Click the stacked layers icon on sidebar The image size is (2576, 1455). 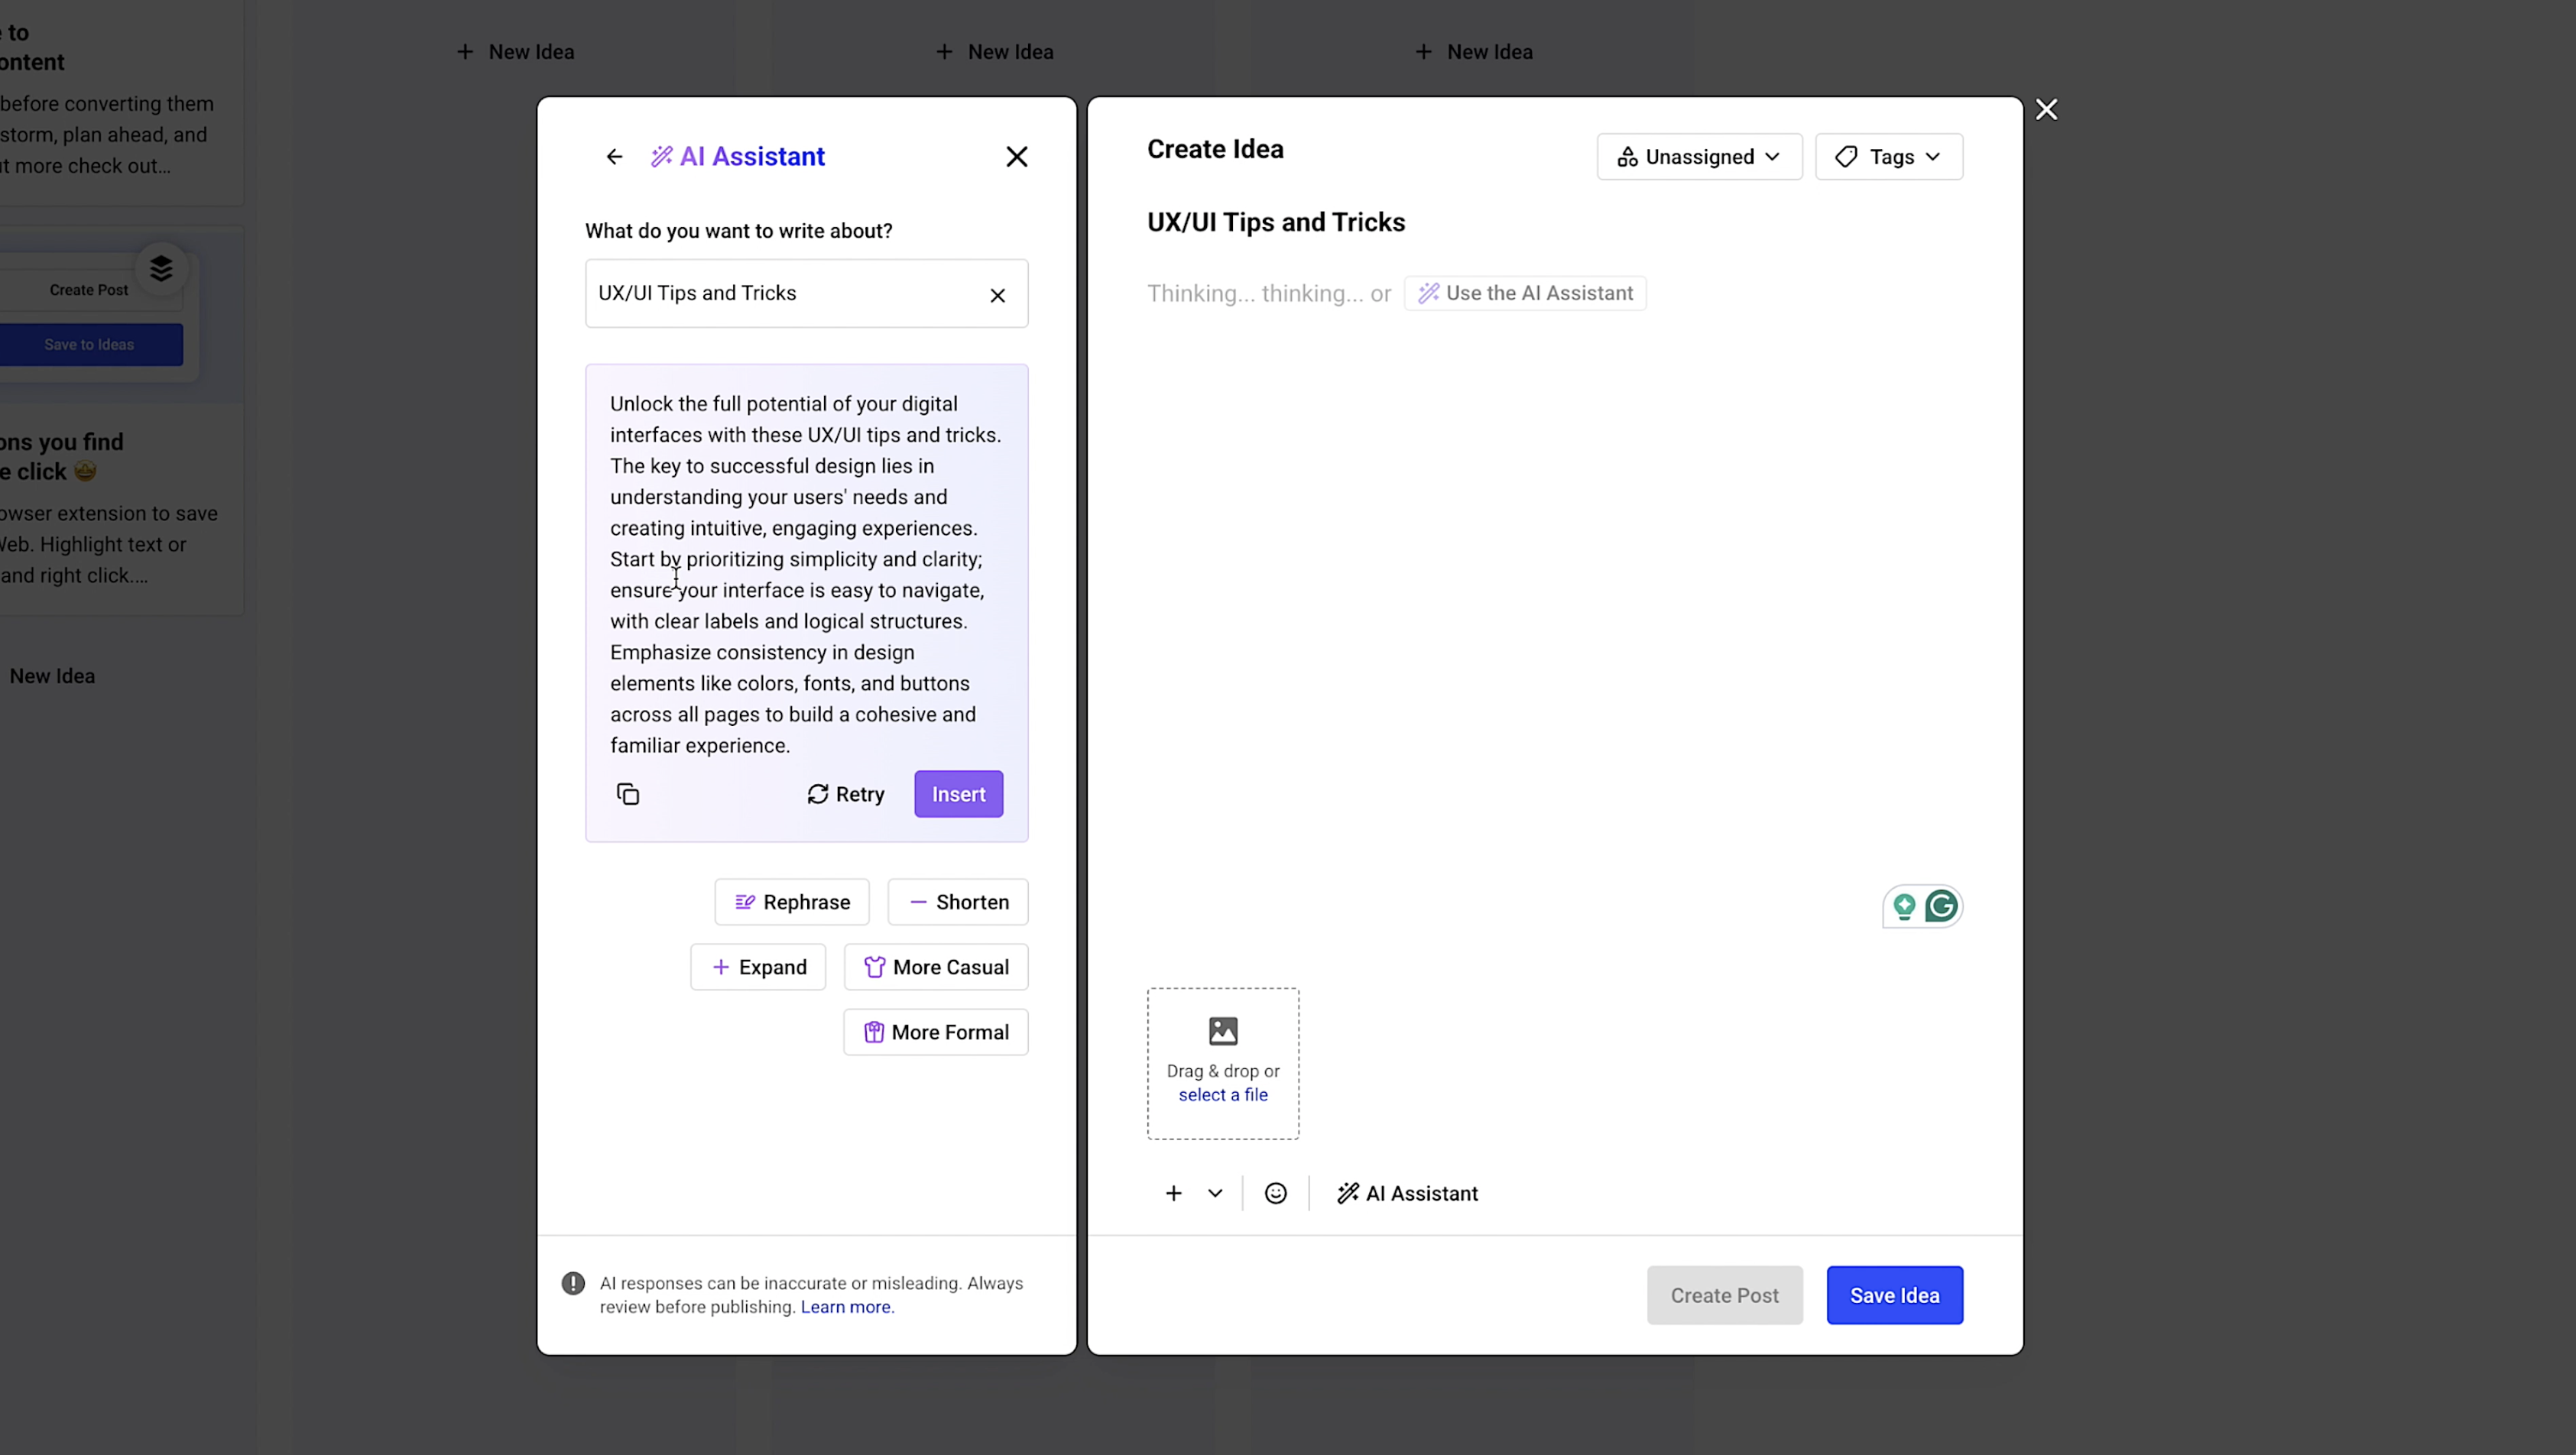(161, 268)
